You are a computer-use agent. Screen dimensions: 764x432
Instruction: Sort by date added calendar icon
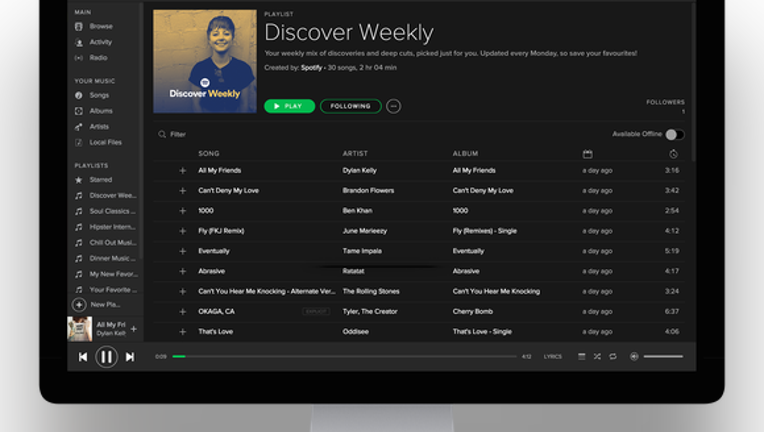click(588, 154)
